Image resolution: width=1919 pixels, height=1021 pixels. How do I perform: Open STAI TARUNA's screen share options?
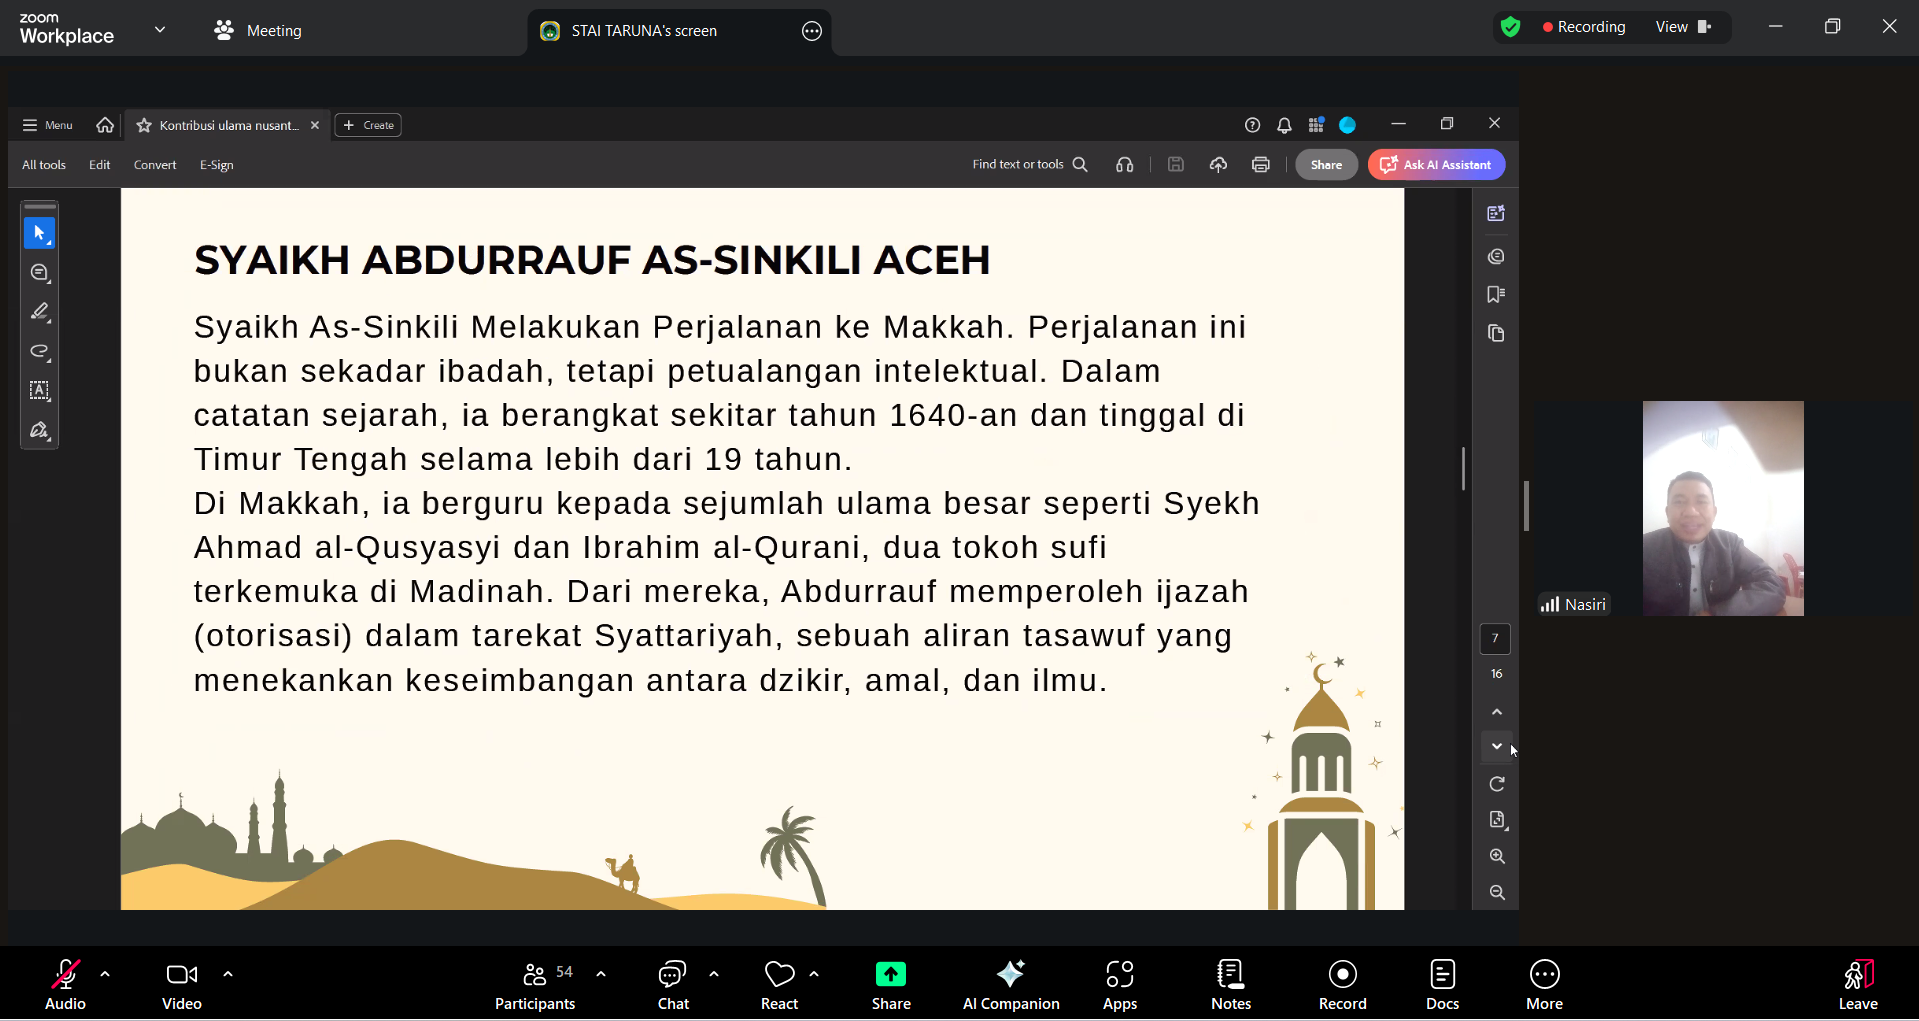[811, 31]
